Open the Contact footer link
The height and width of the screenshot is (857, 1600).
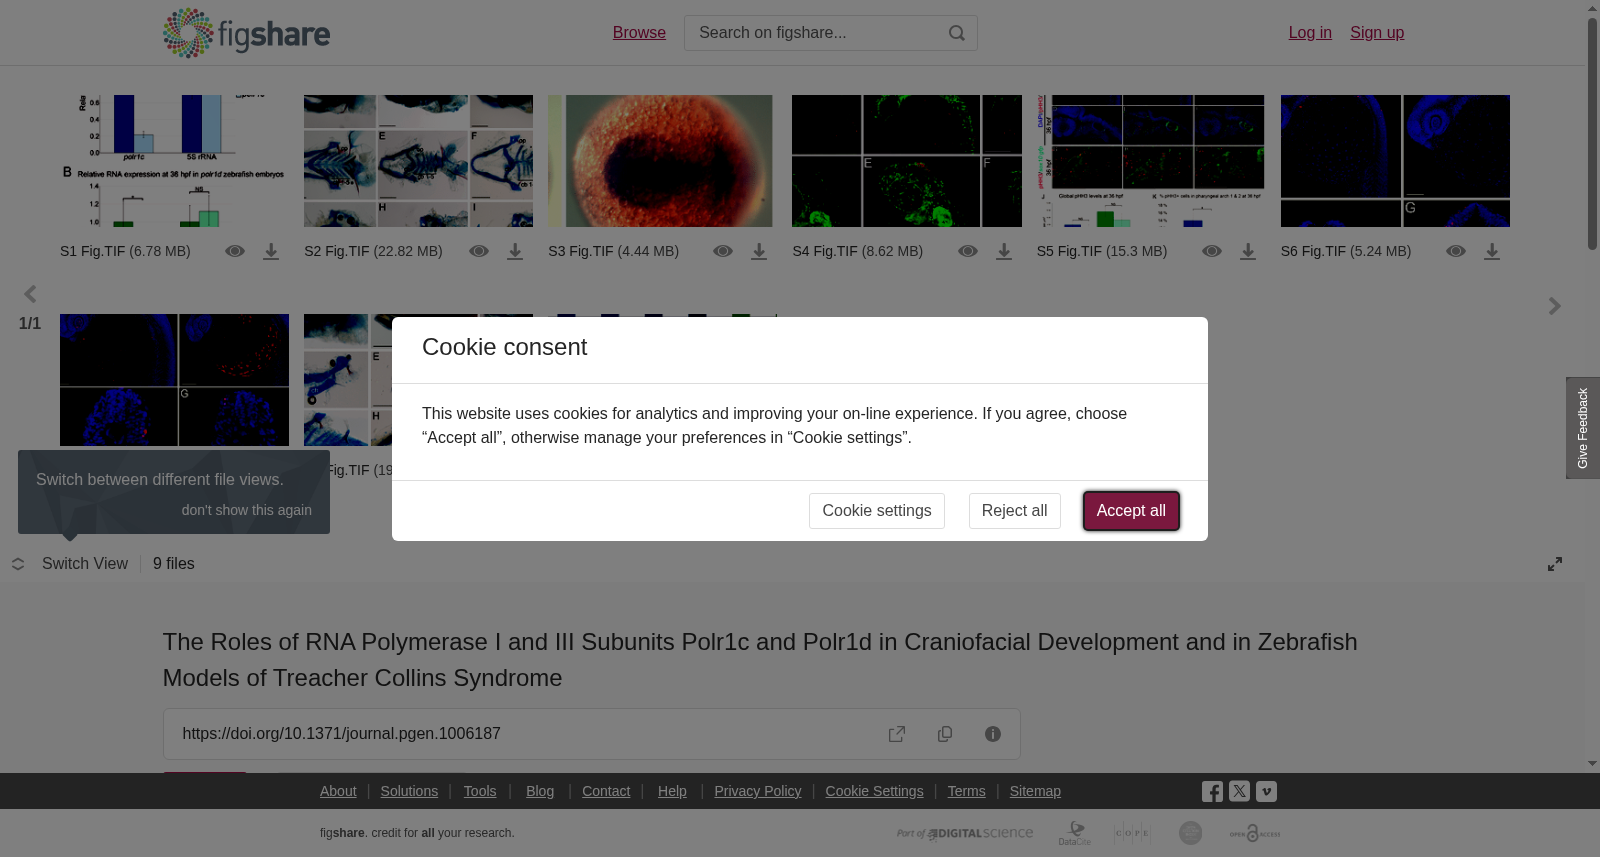[x=606, y=791]
